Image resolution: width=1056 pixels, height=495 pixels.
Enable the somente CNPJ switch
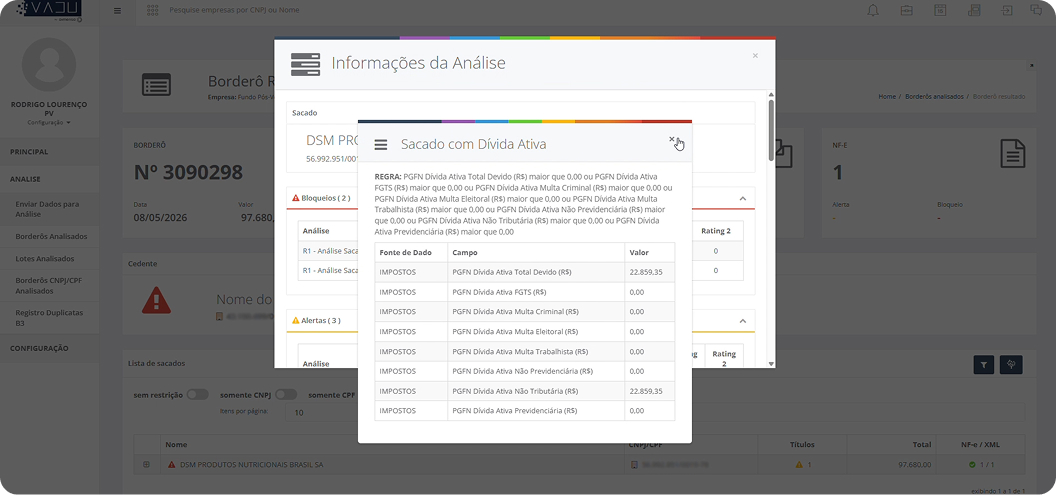pos(286,395)
